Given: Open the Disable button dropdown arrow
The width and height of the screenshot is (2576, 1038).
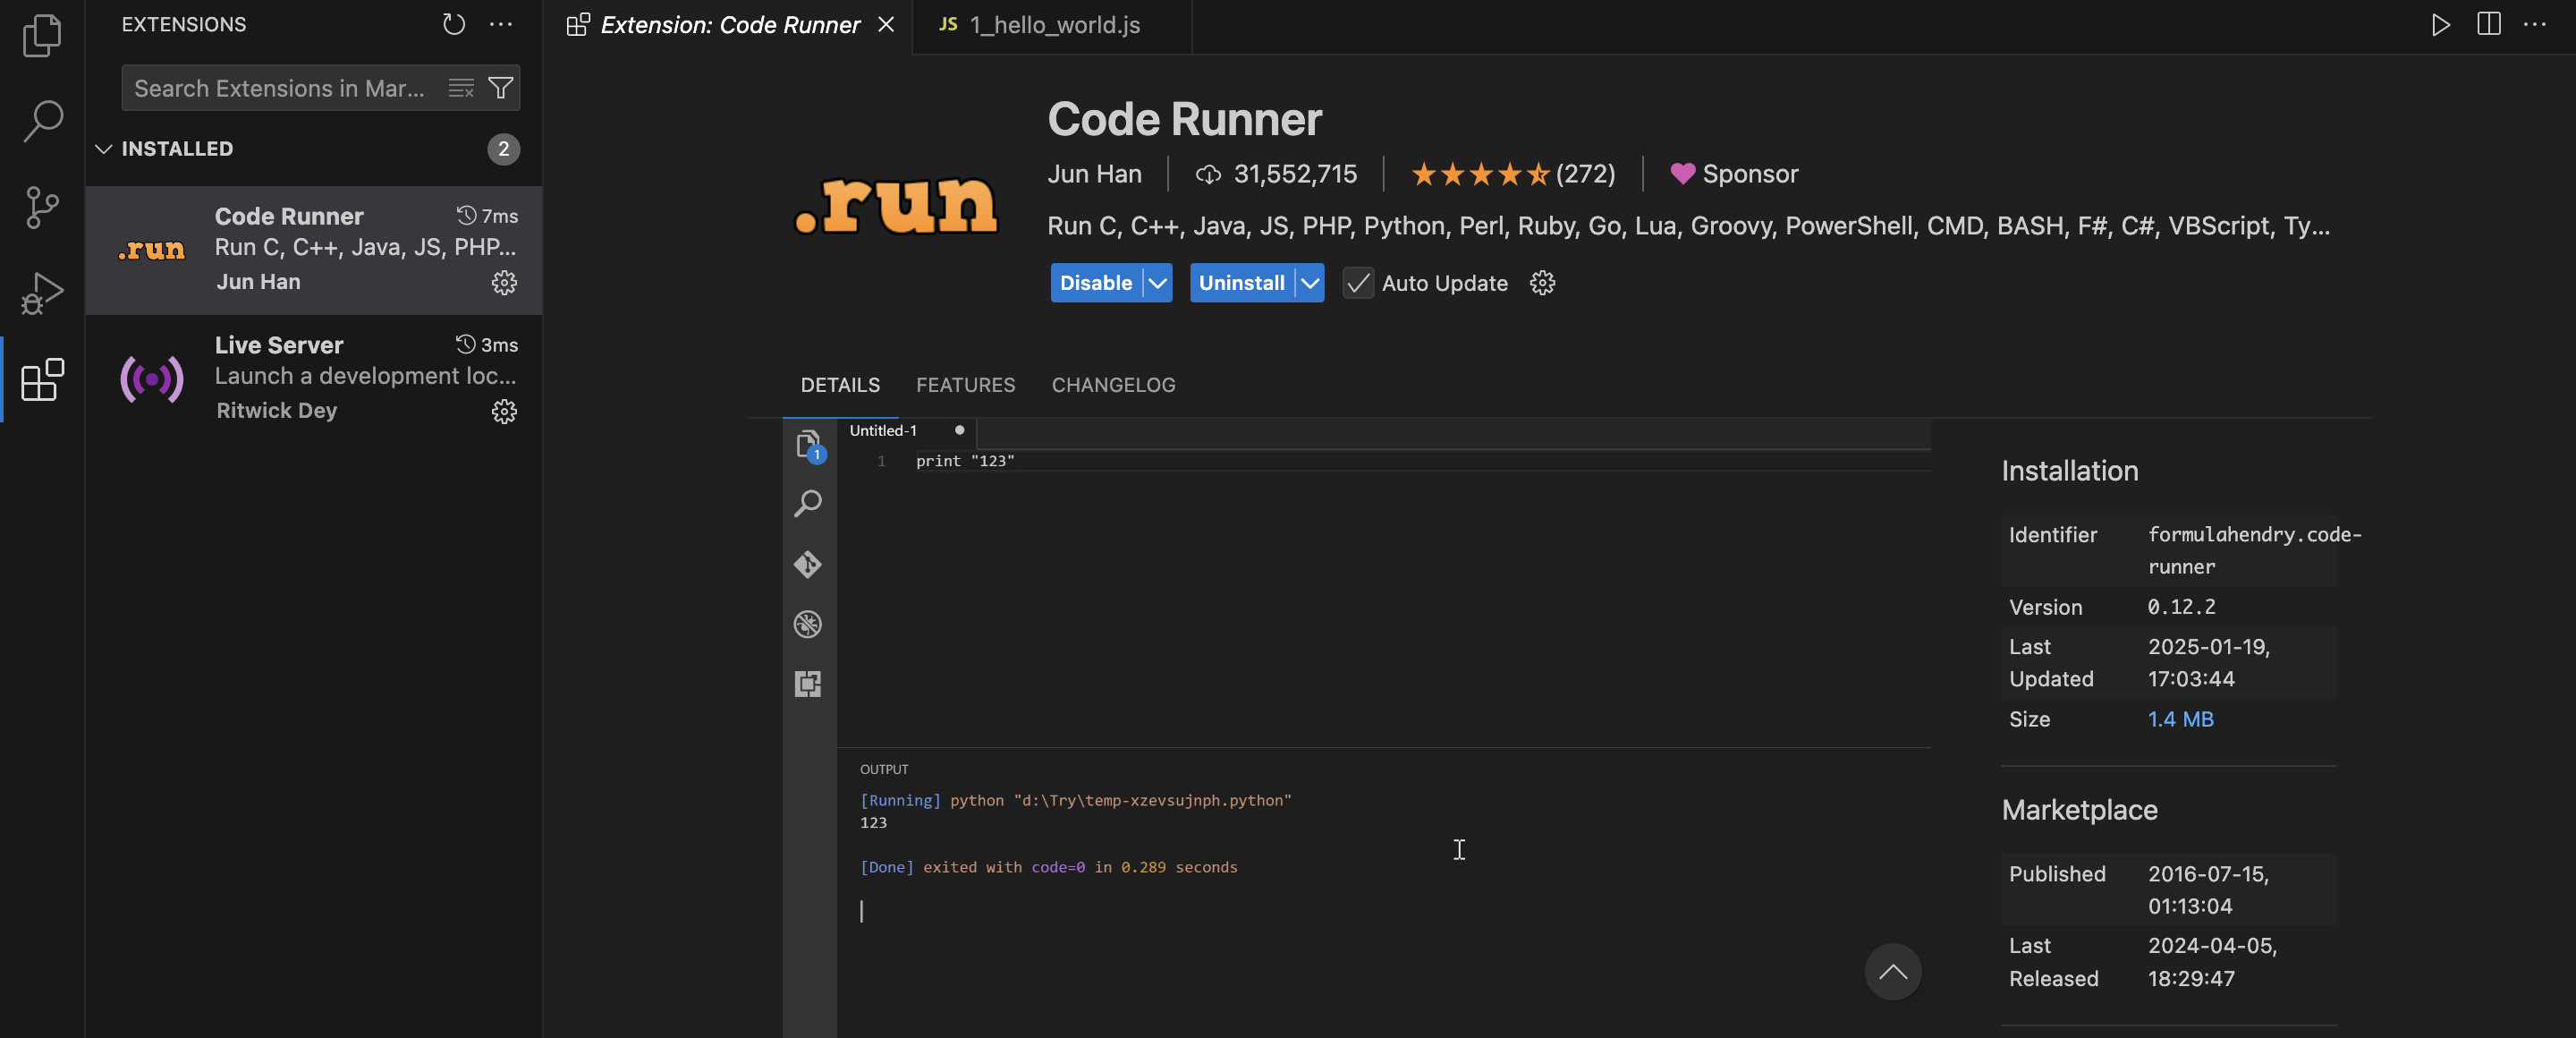Looking at the screenshot, I should [x=1157, y=283].
